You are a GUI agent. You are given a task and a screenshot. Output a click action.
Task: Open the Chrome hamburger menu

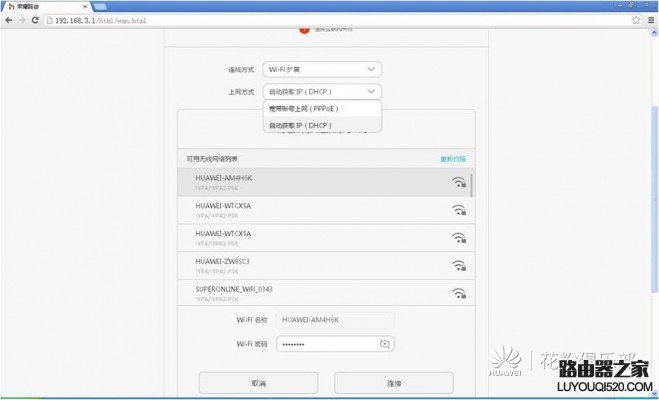click(651, 20)
